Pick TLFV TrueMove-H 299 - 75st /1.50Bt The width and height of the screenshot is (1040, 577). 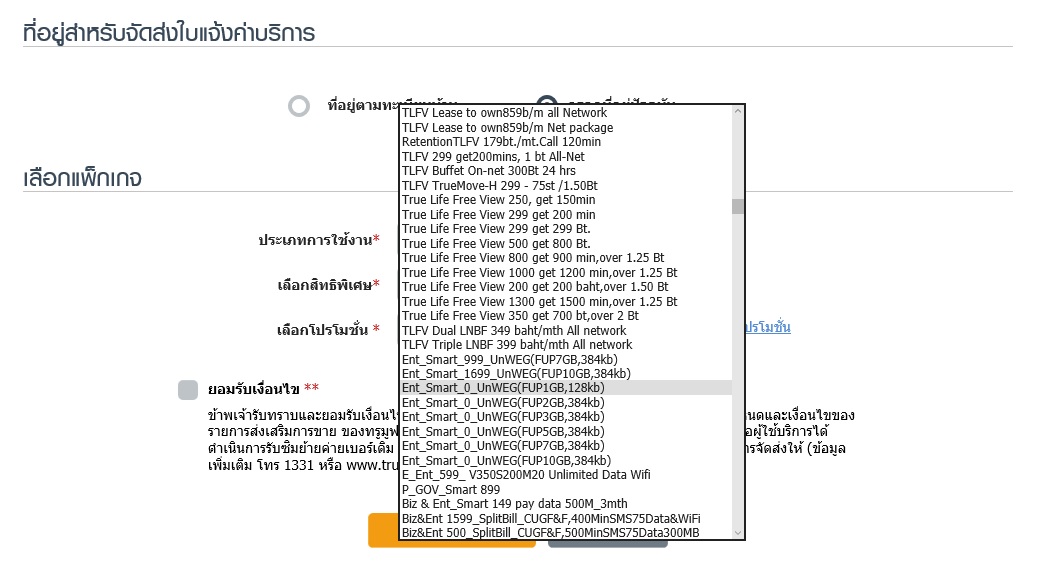(566, 185)
